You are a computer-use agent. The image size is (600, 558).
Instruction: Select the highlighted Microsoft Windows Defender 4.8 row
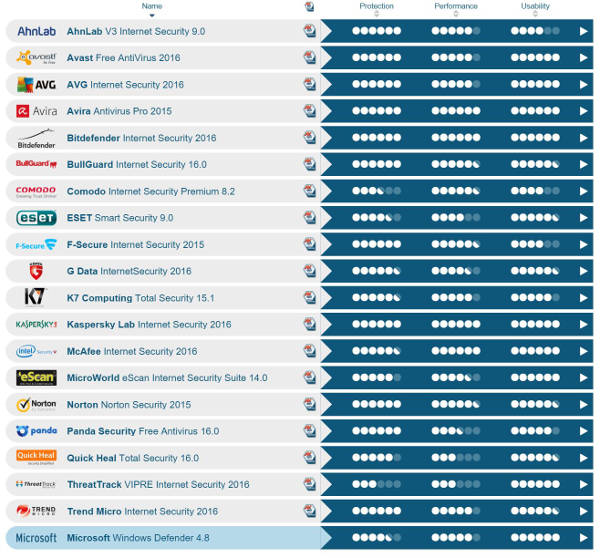[200, 537]
